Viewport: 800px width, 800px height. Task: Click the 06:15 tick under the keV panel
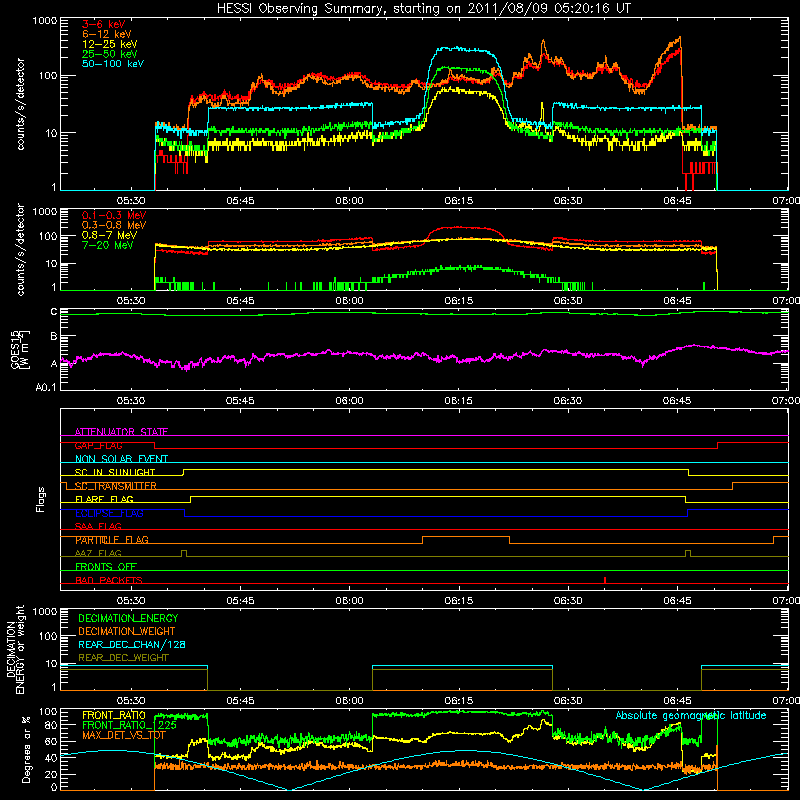458,201
